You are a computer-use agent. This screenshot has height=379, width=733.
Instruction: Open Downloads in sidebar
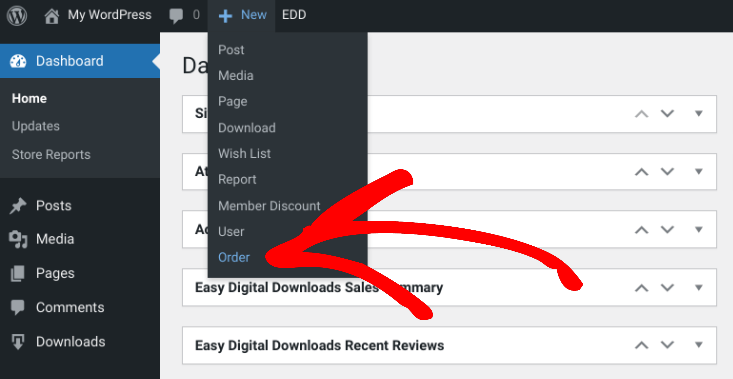(x=71, y=342)
